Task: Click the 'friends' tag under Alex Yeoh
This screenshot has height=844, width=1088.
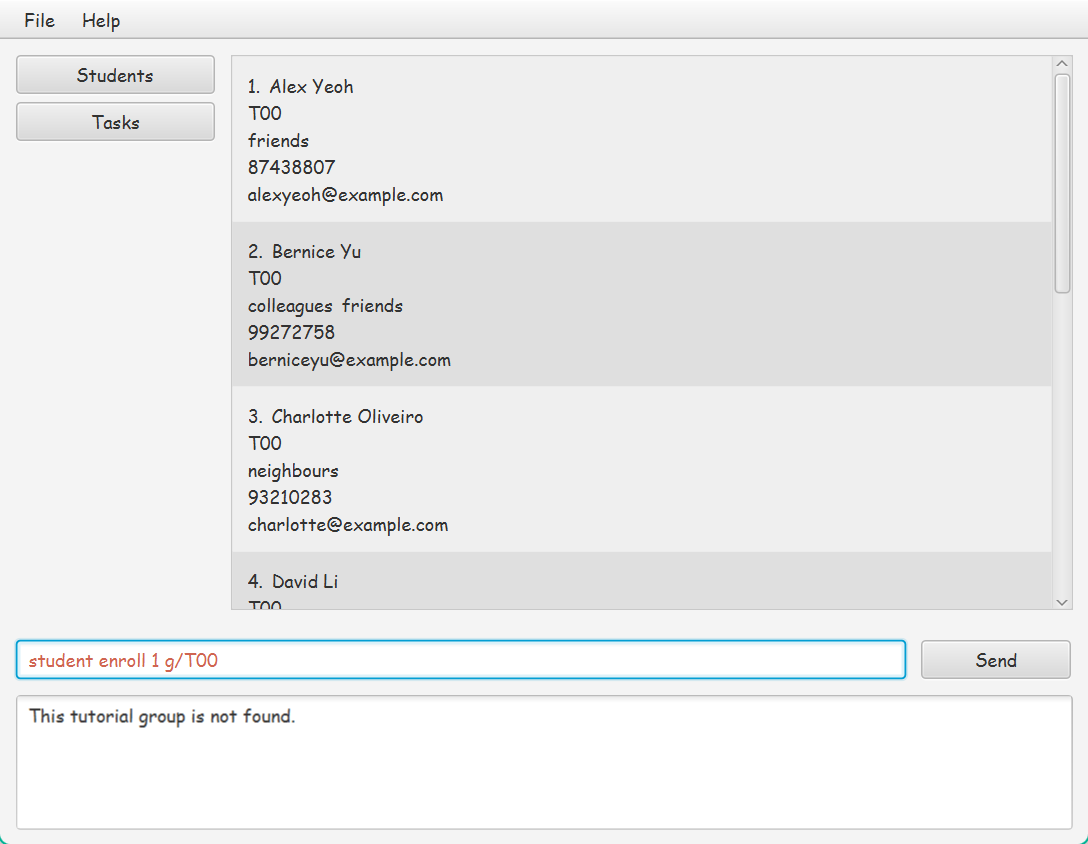Action: tap(278, 141)
